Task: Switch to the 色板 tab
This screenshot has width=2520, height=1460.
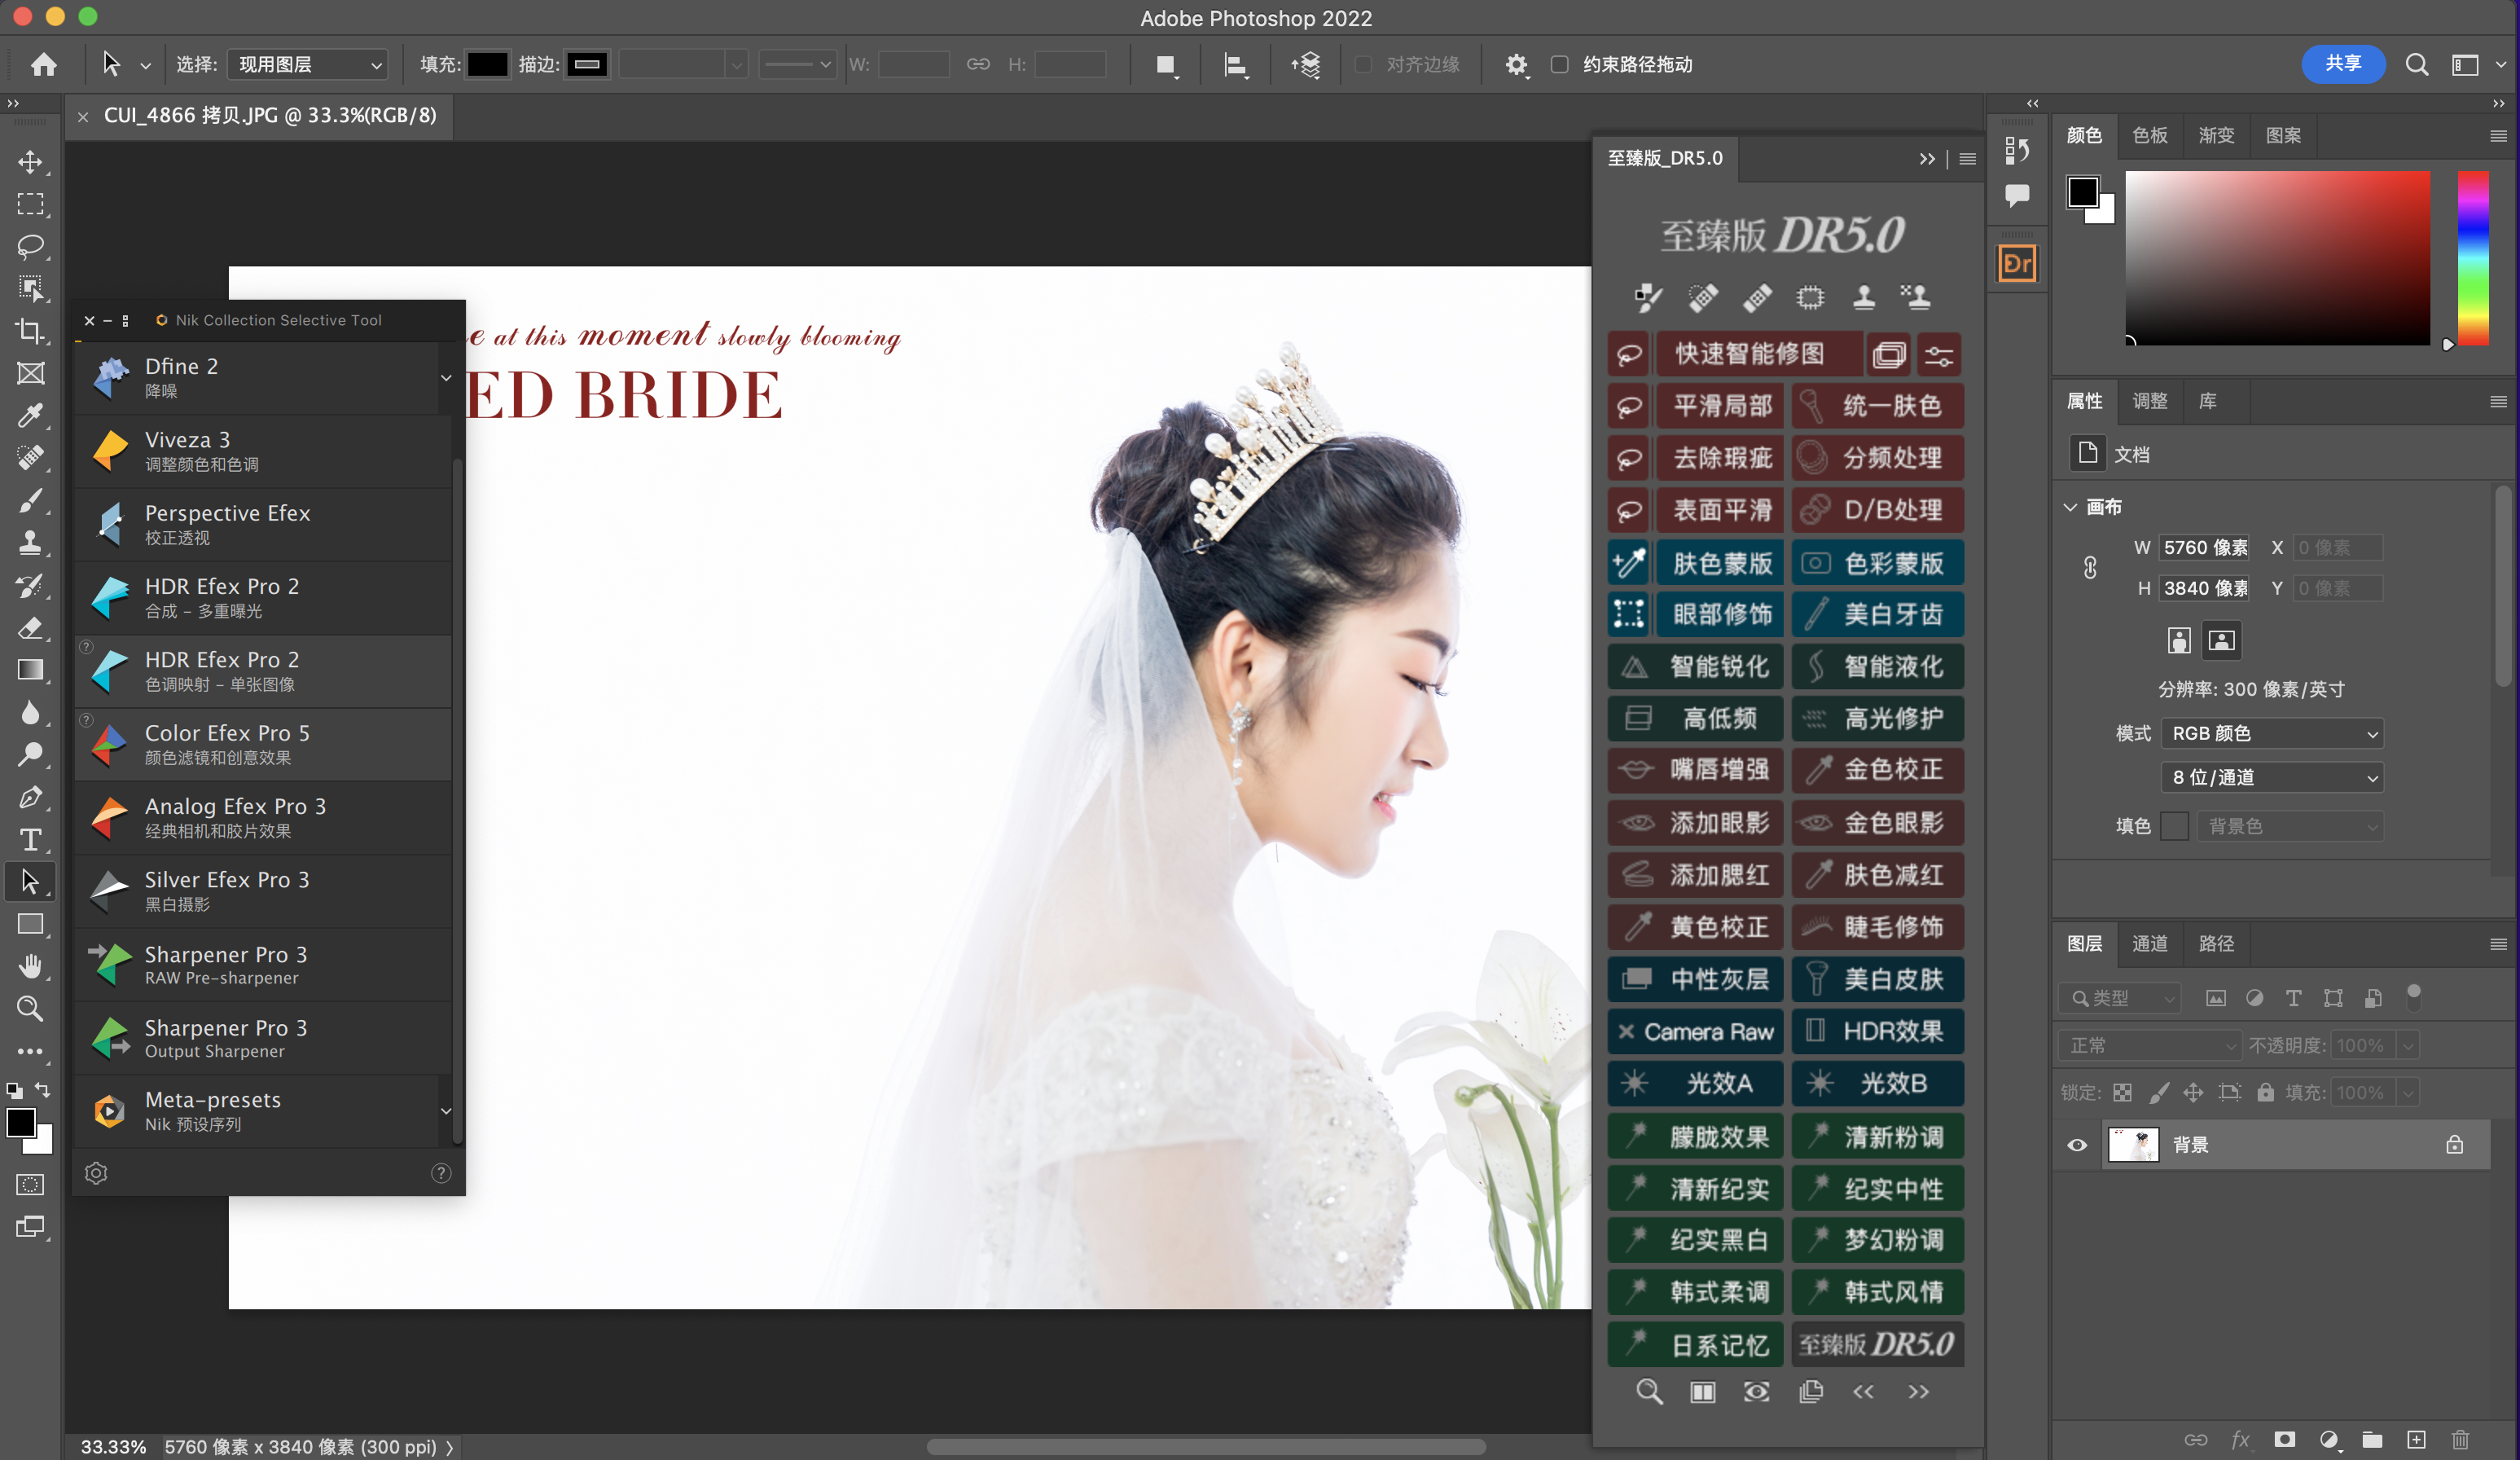Action: point(2149,135)
